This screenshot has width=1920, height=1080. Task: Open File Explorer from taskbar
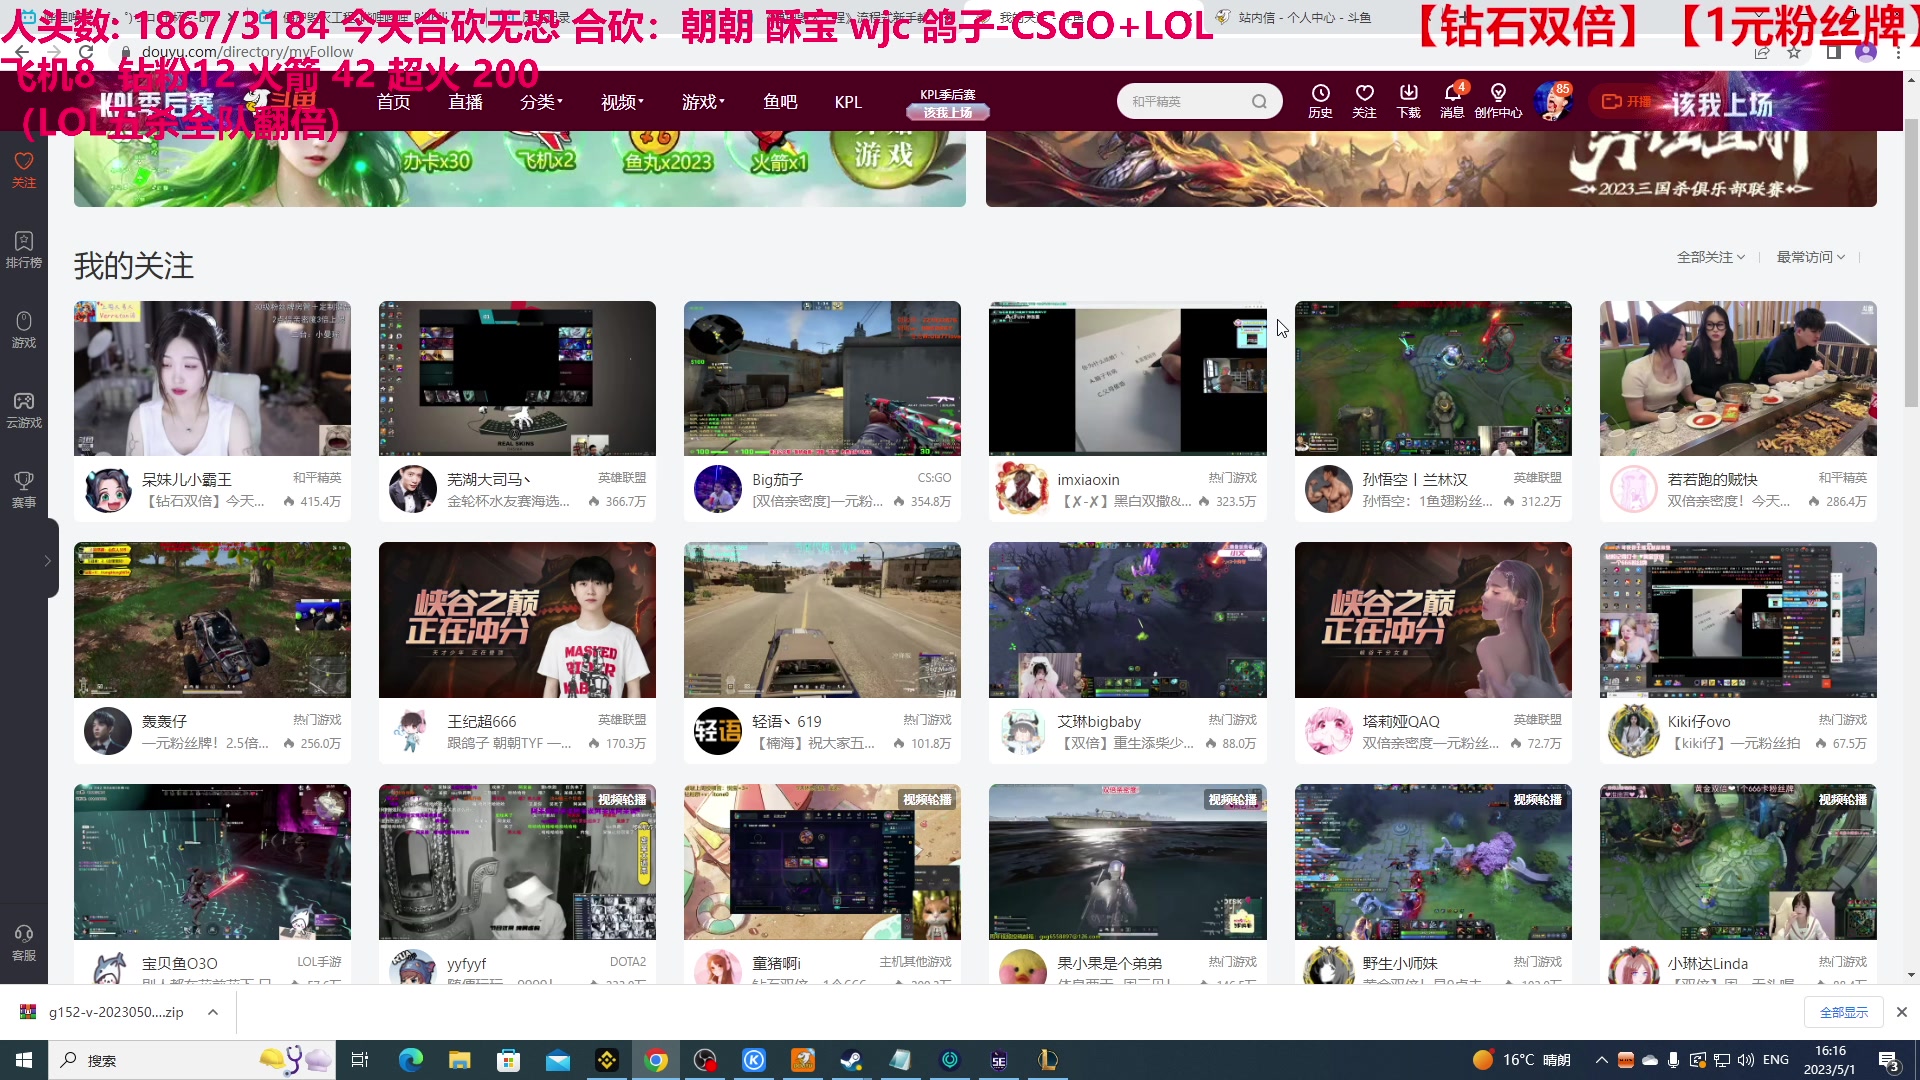(459, 1060)
